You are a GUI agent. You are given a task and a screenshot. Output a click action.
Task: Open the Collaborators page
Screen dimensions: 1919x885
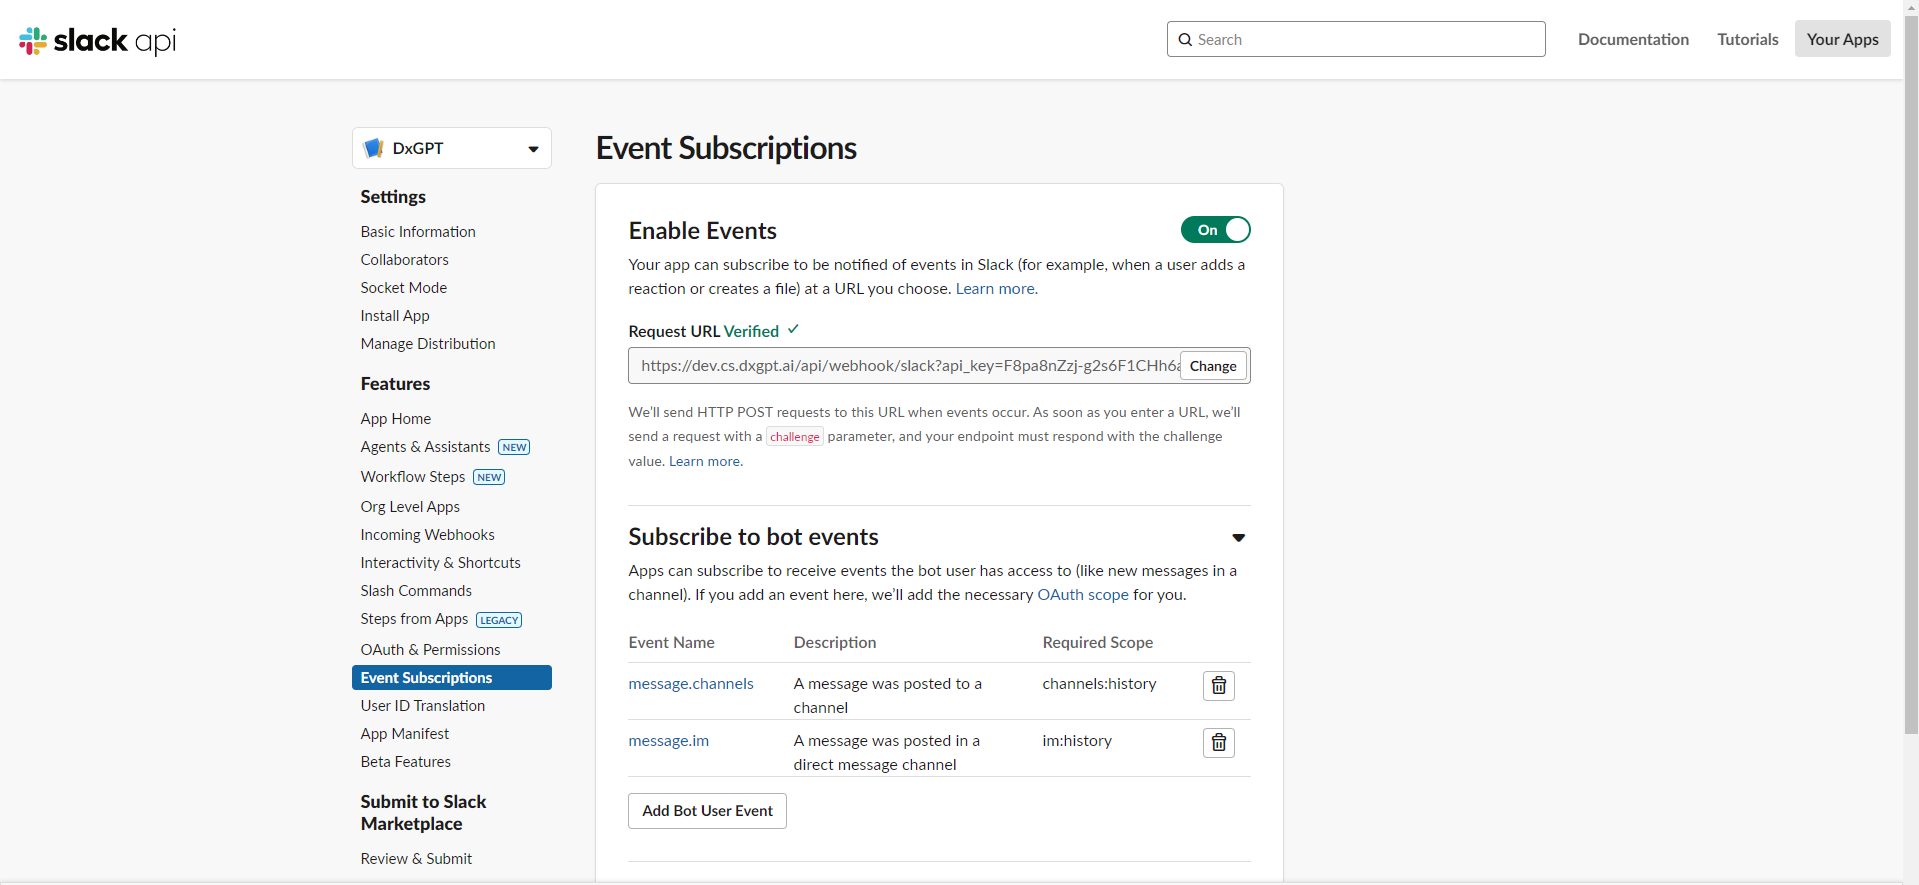pyautogui.click(x=405, y=259)
